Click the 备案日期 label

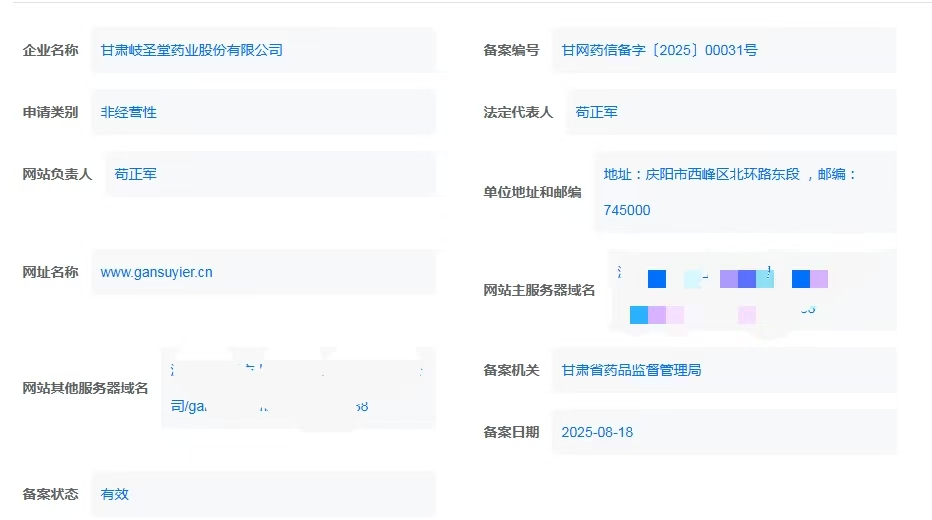pyautogui.click(x=511, y=433)
